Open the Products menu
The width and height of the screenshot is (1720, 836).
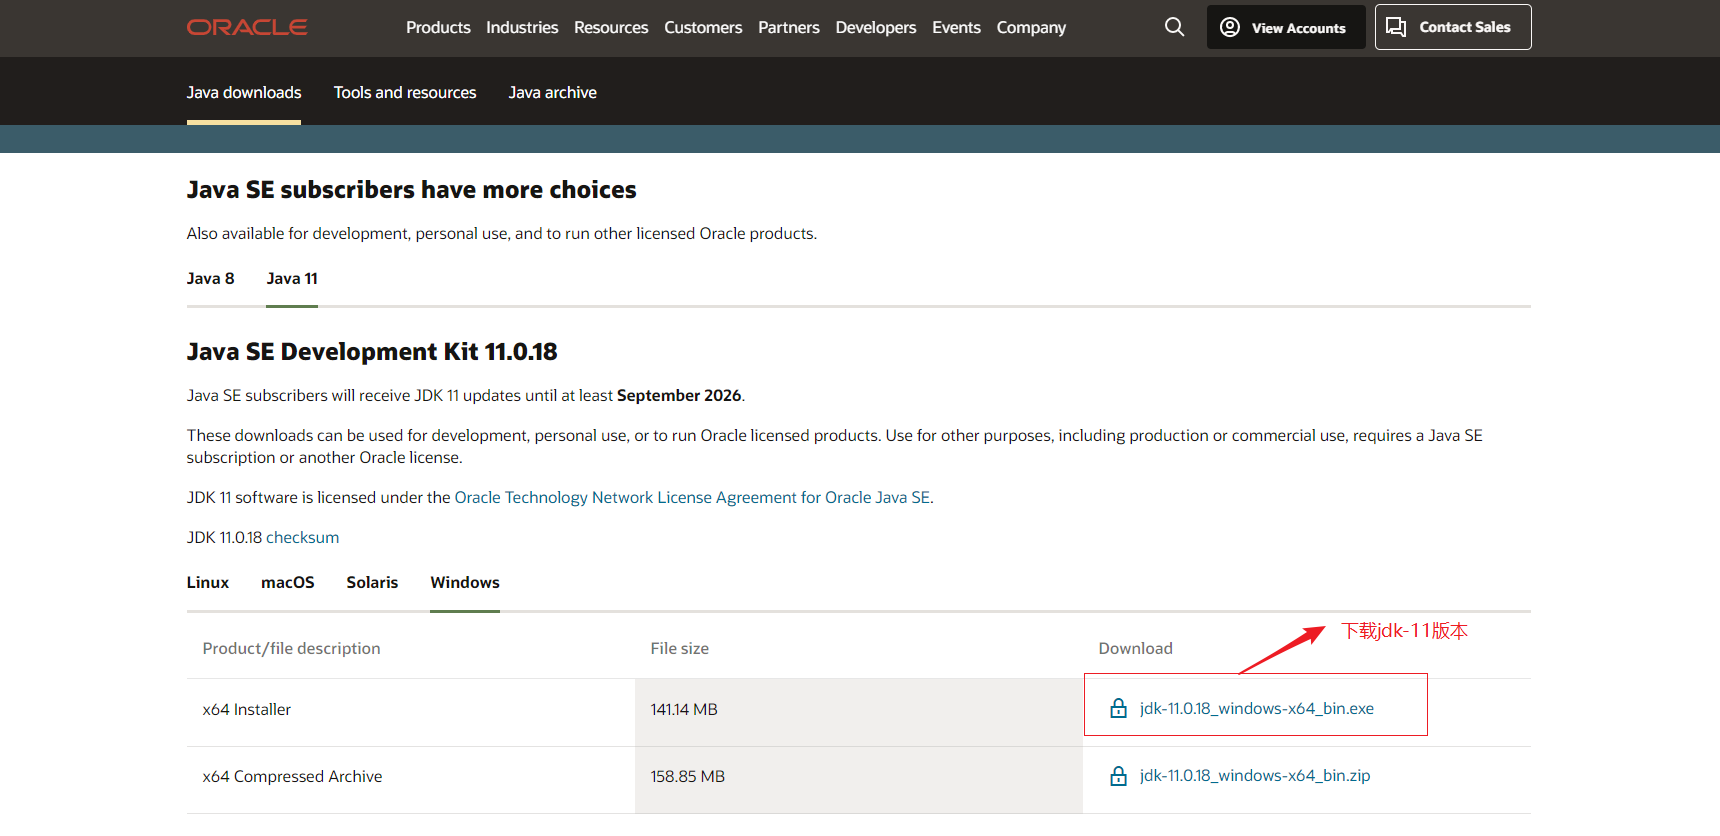pos(438,27)
